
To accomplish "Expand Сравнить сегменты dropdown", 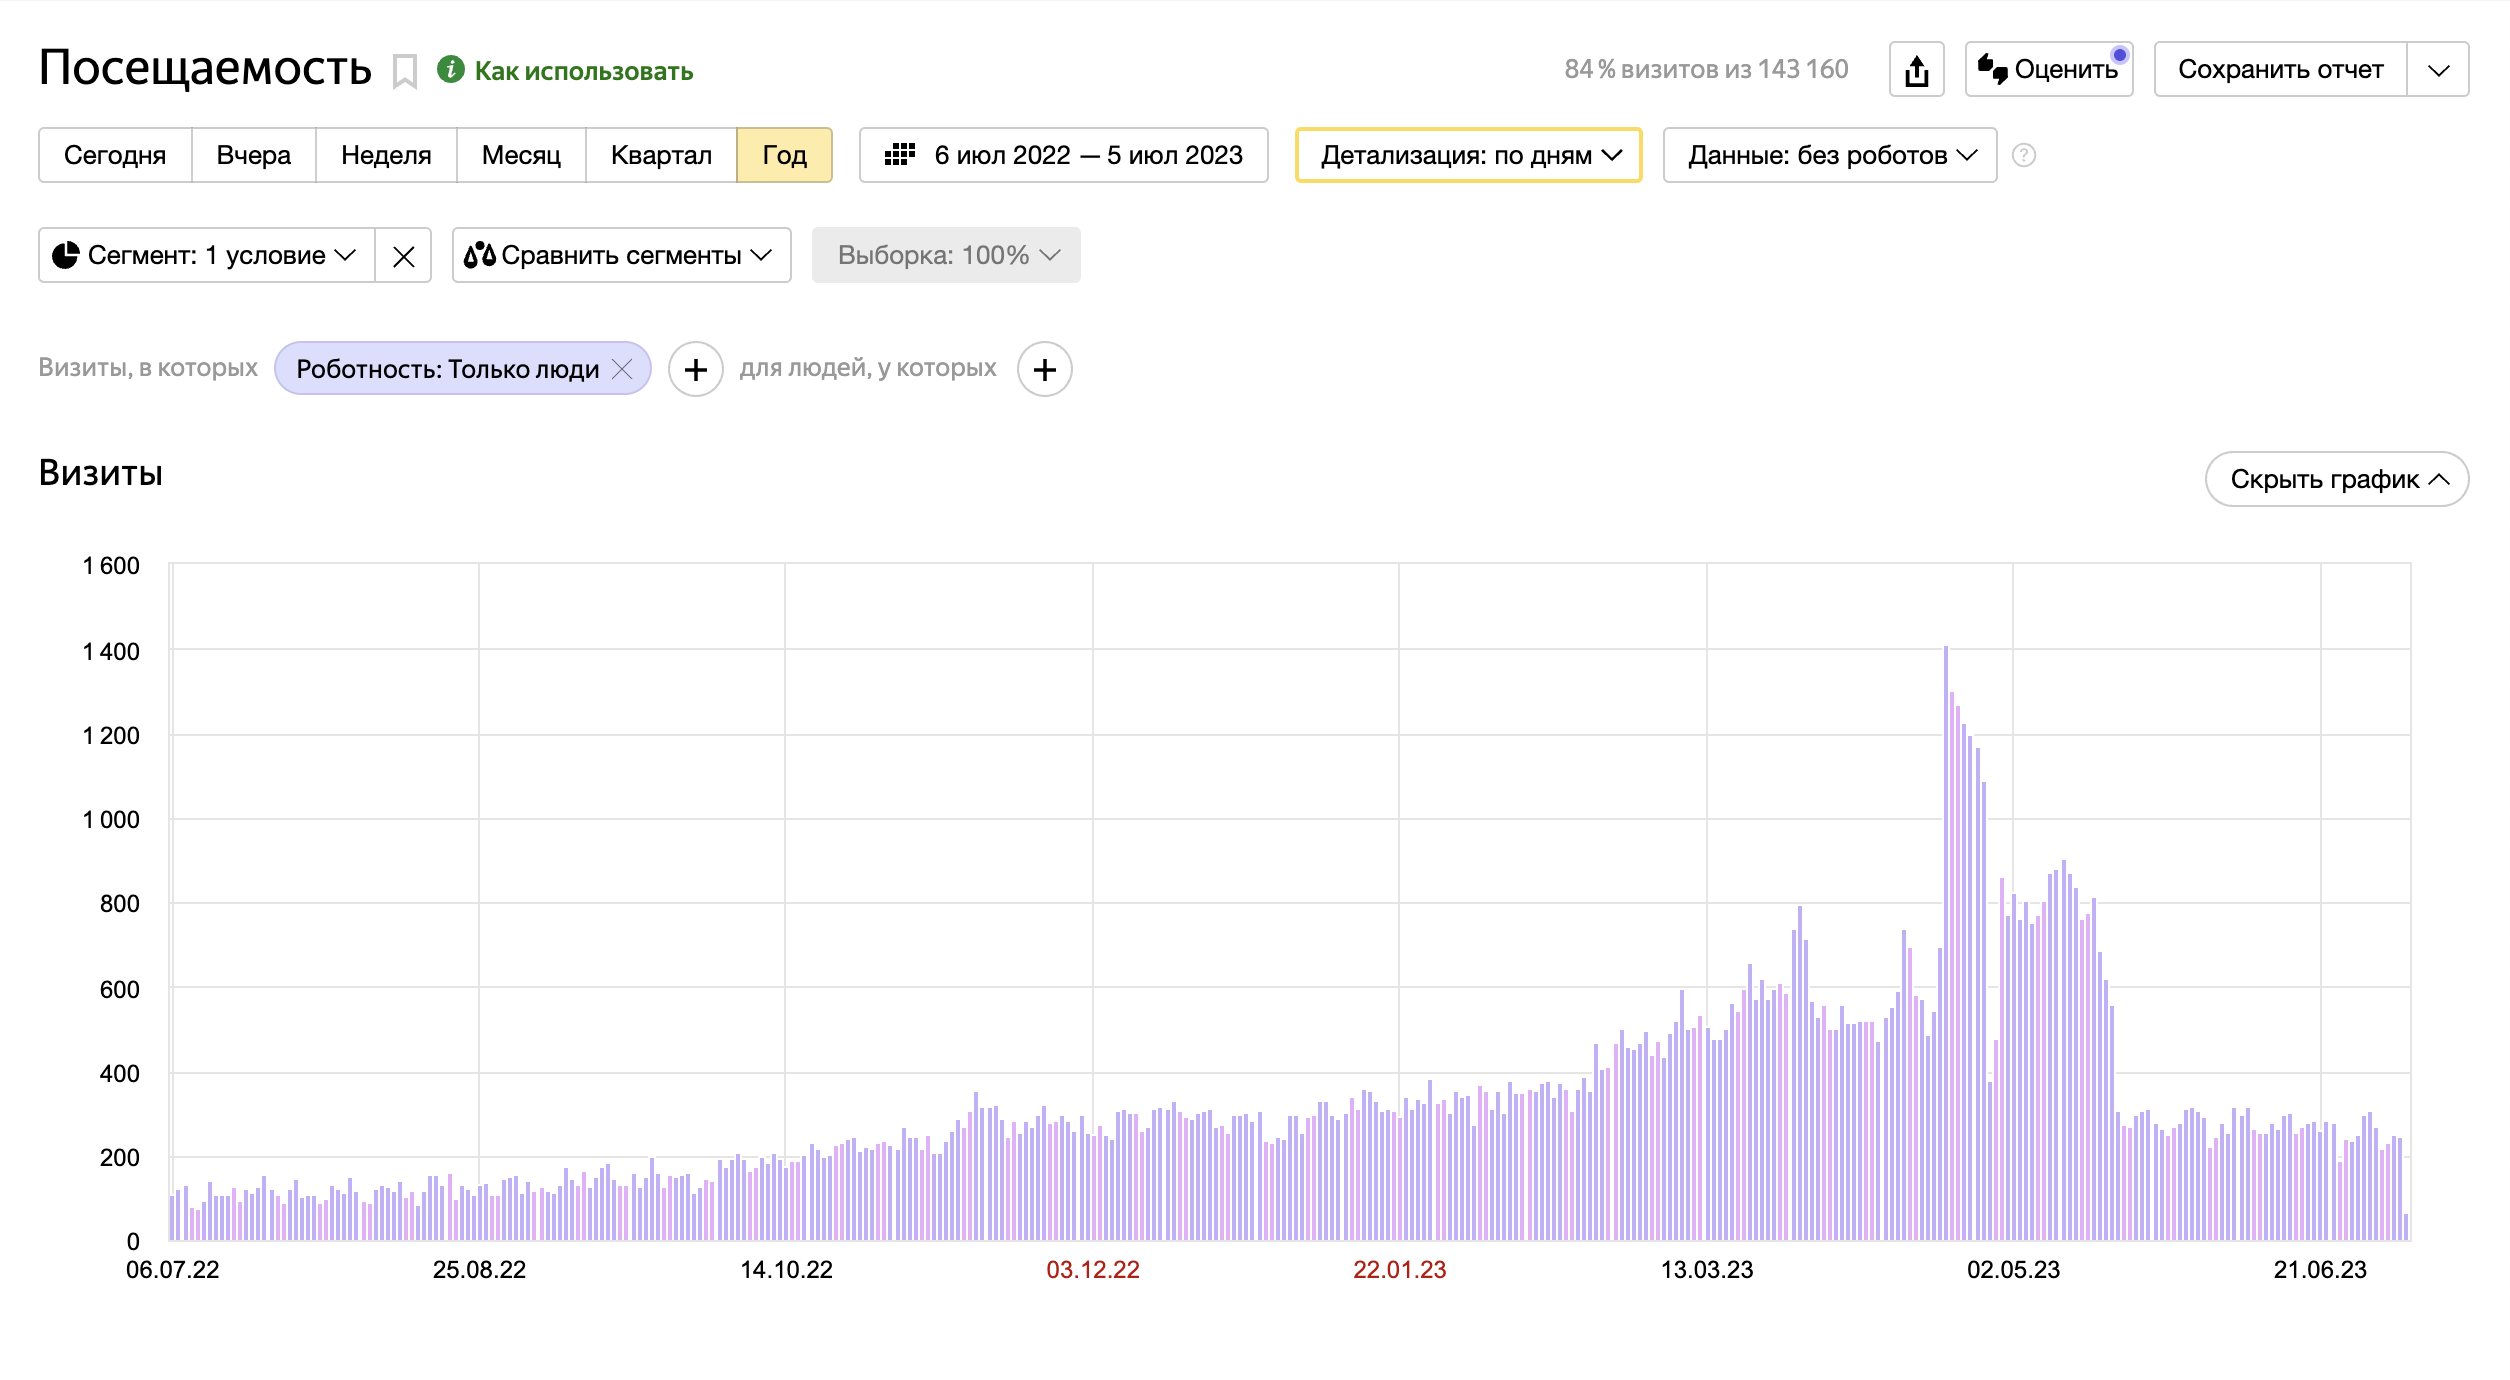I will click(621, 256).
